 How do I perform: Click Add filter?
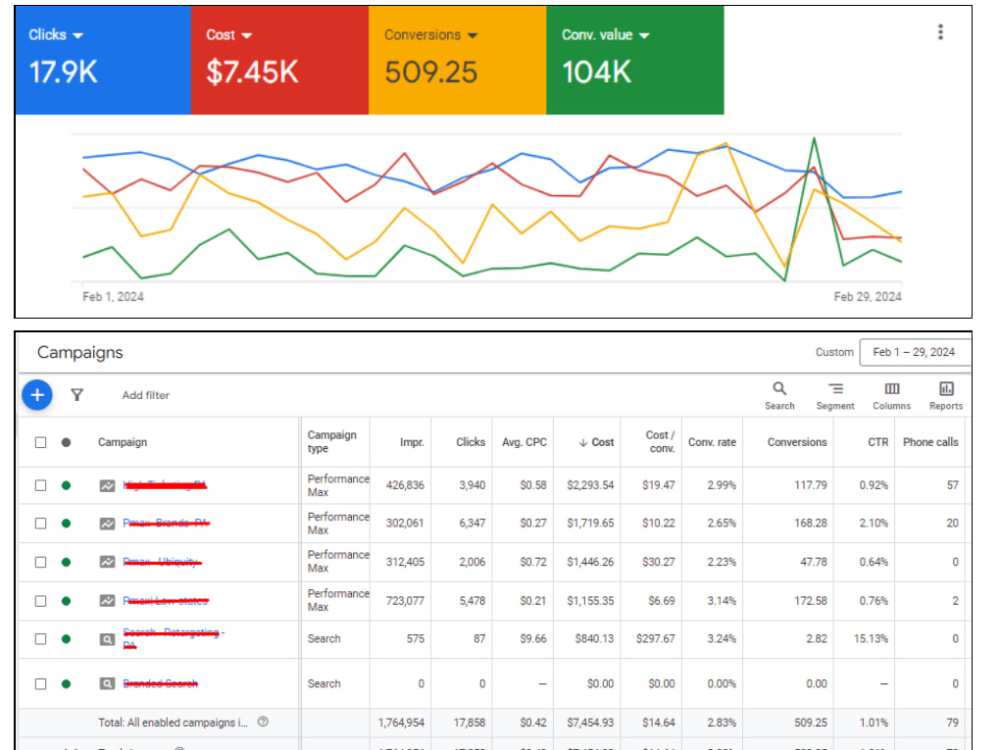click(145, 395)
